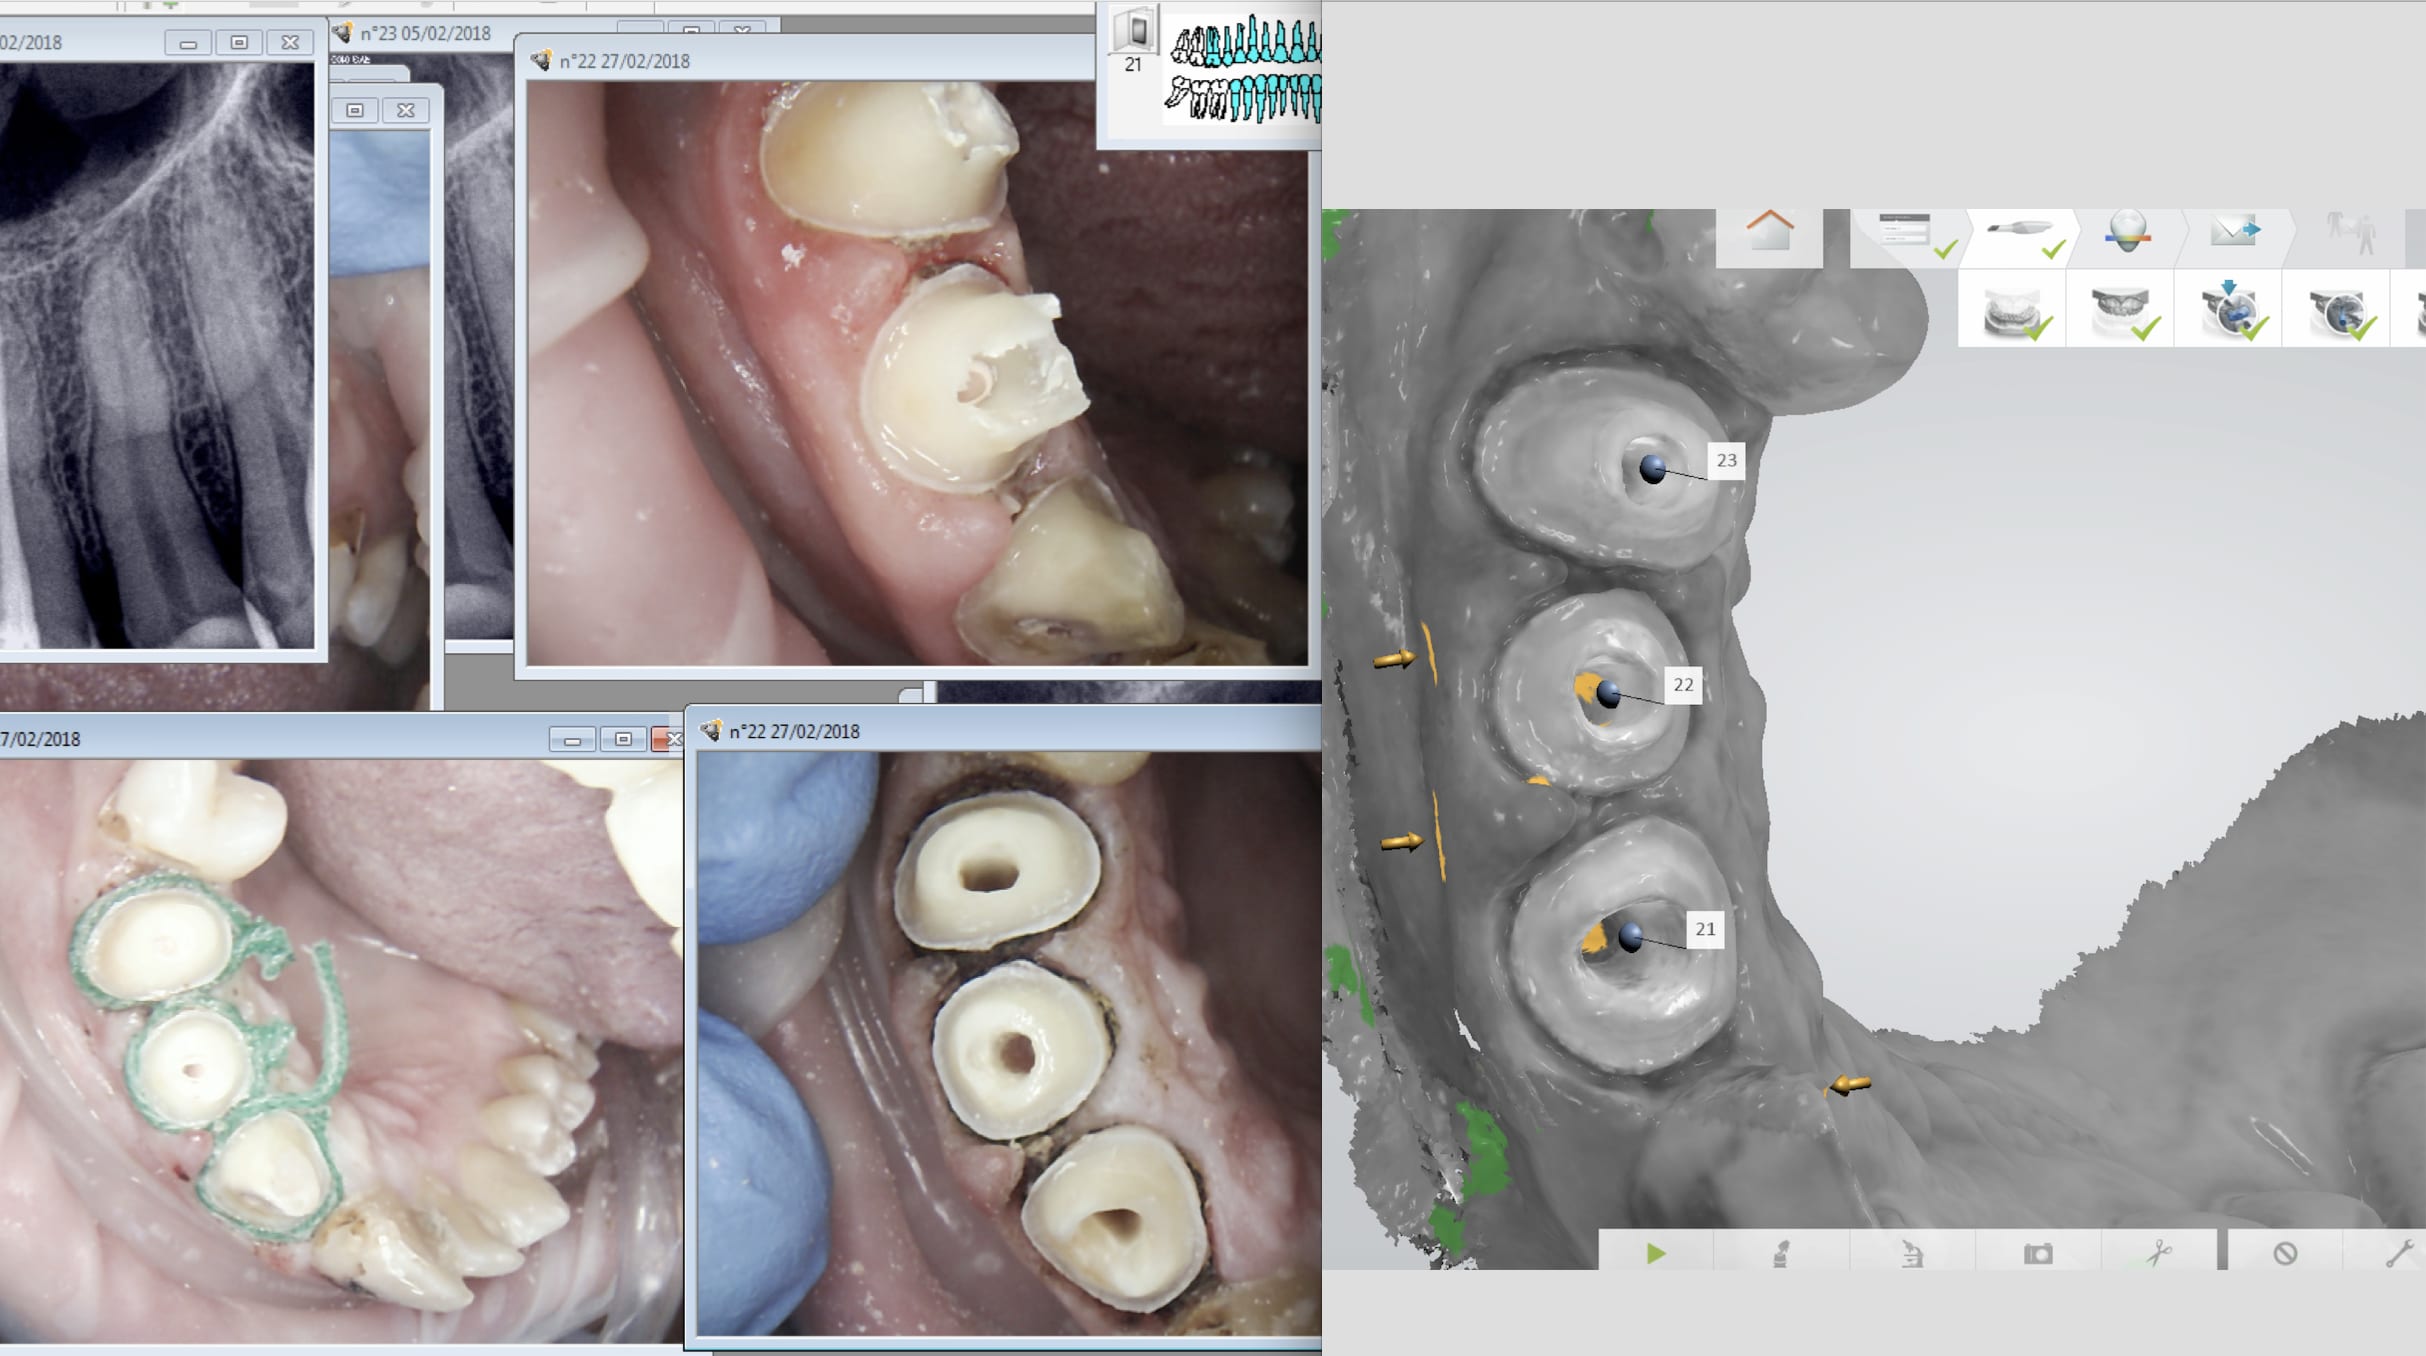Click tooth 21 marker label on model
The image size is (2426, 1356).
[1705, 929]
